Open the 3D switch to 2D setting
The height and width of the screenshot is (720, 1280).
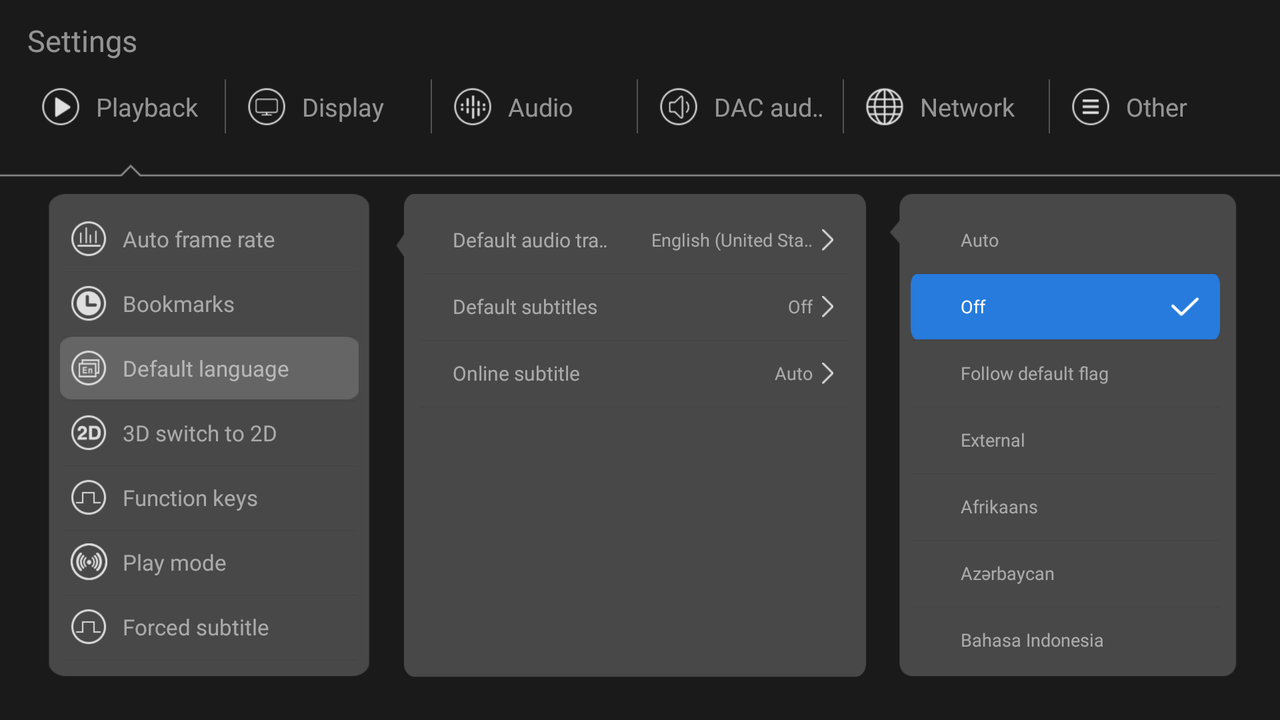209,433
